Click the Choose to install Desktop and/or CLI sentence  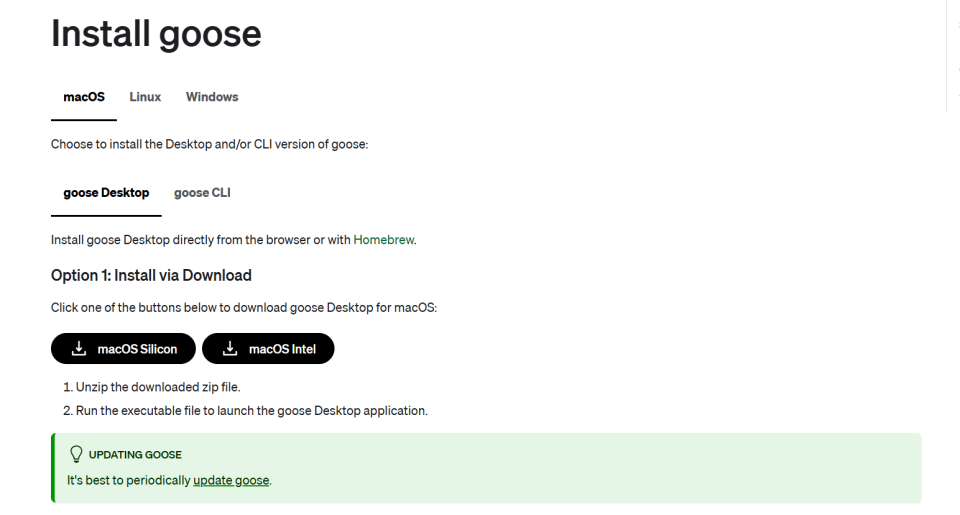[x=209, y=145]
